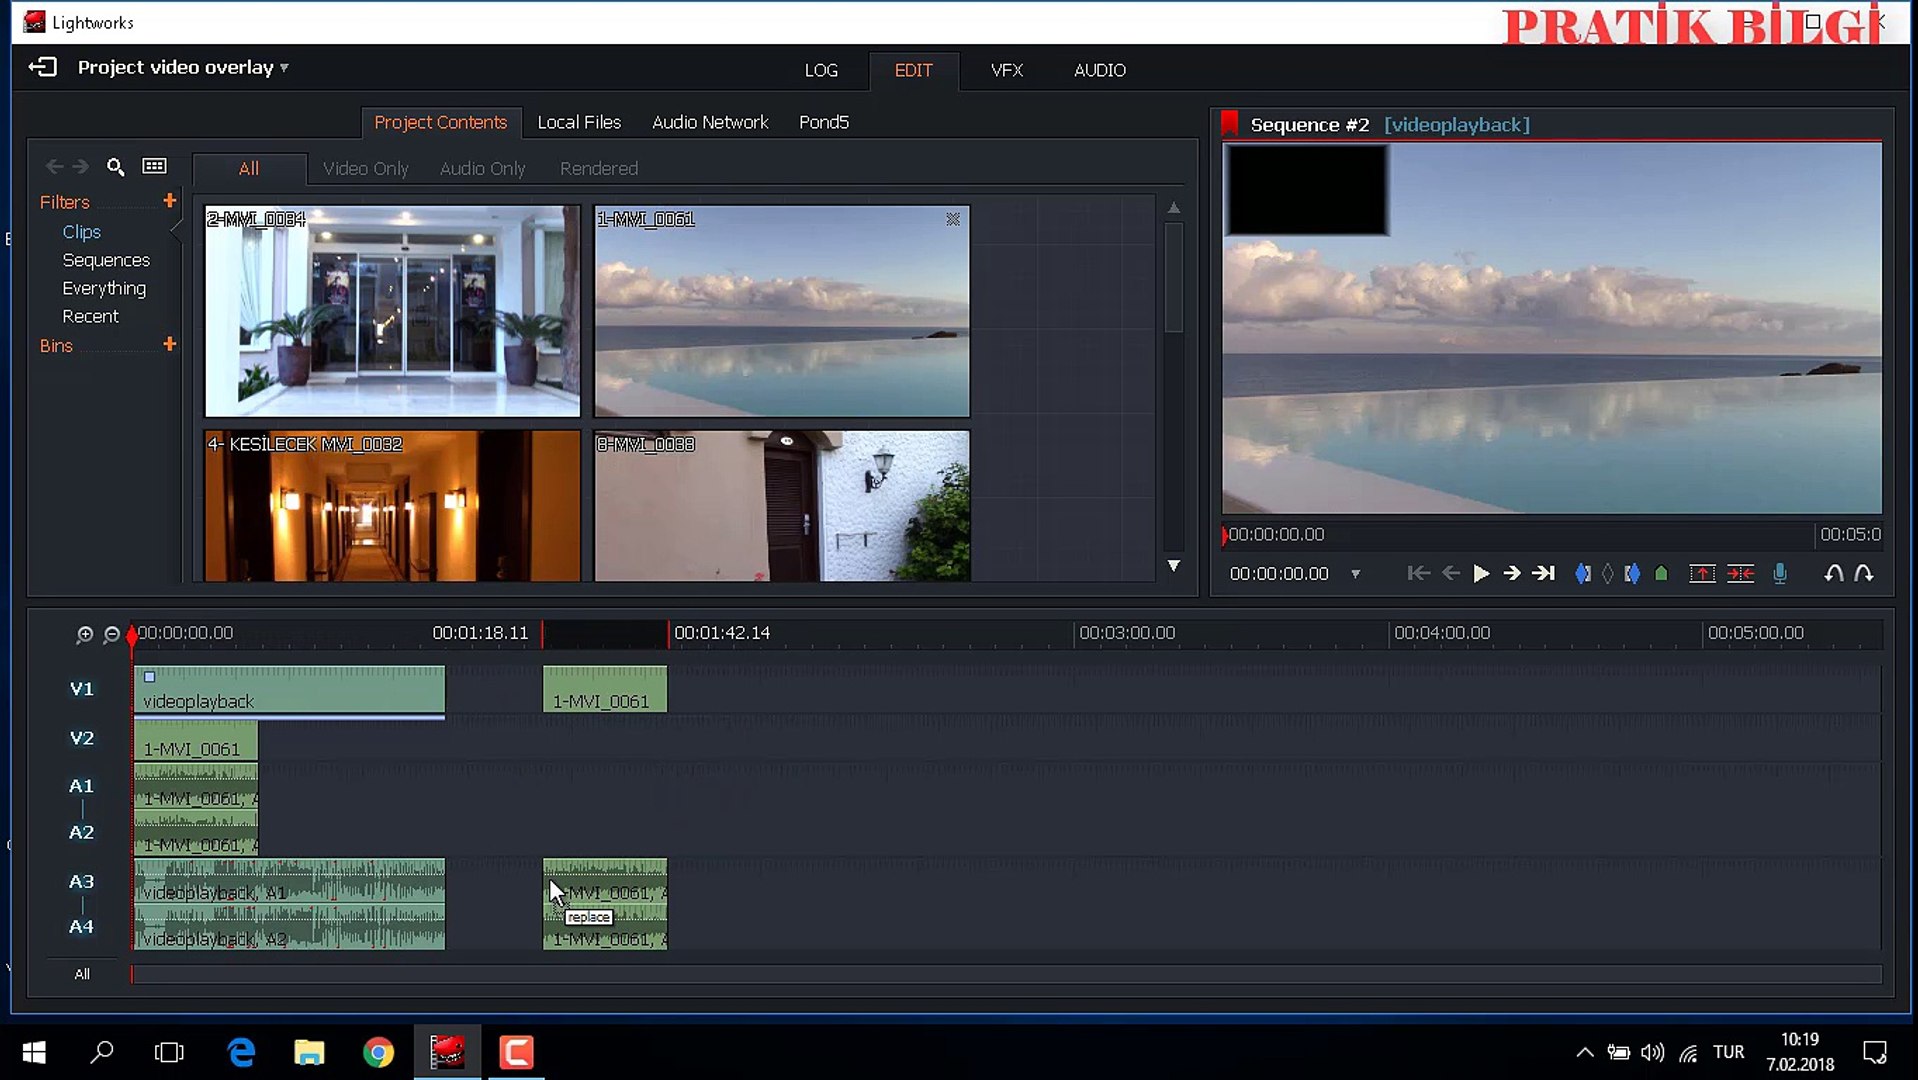Open the Local Files tab
The height and width of the screenshot is (1080, 1918).
tap(579, 122)
